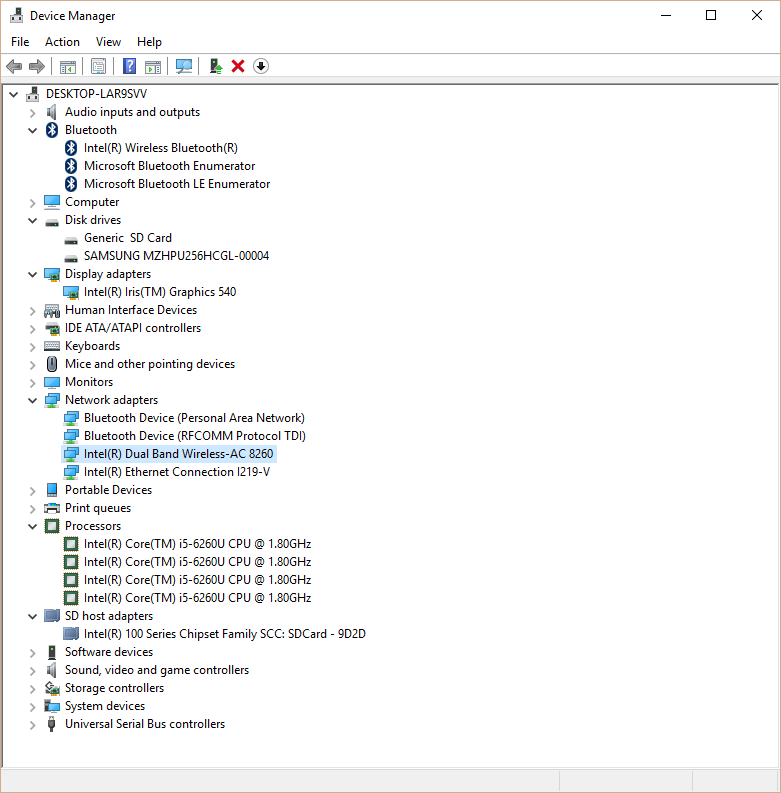Select Bluetooth Device (RFCOMM Protocol TDI)

(x=195, y=436)
